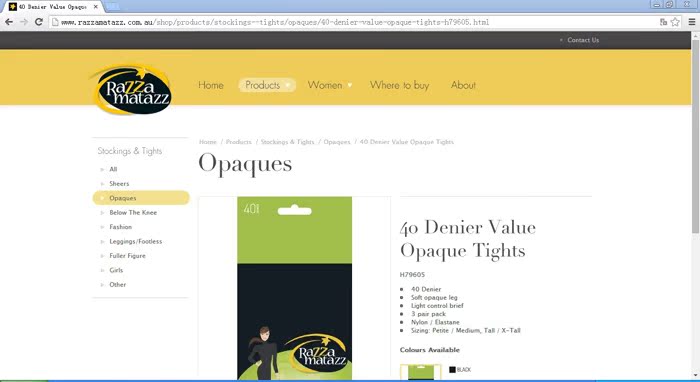Reload the page with refresh icon

click(39, 22)
